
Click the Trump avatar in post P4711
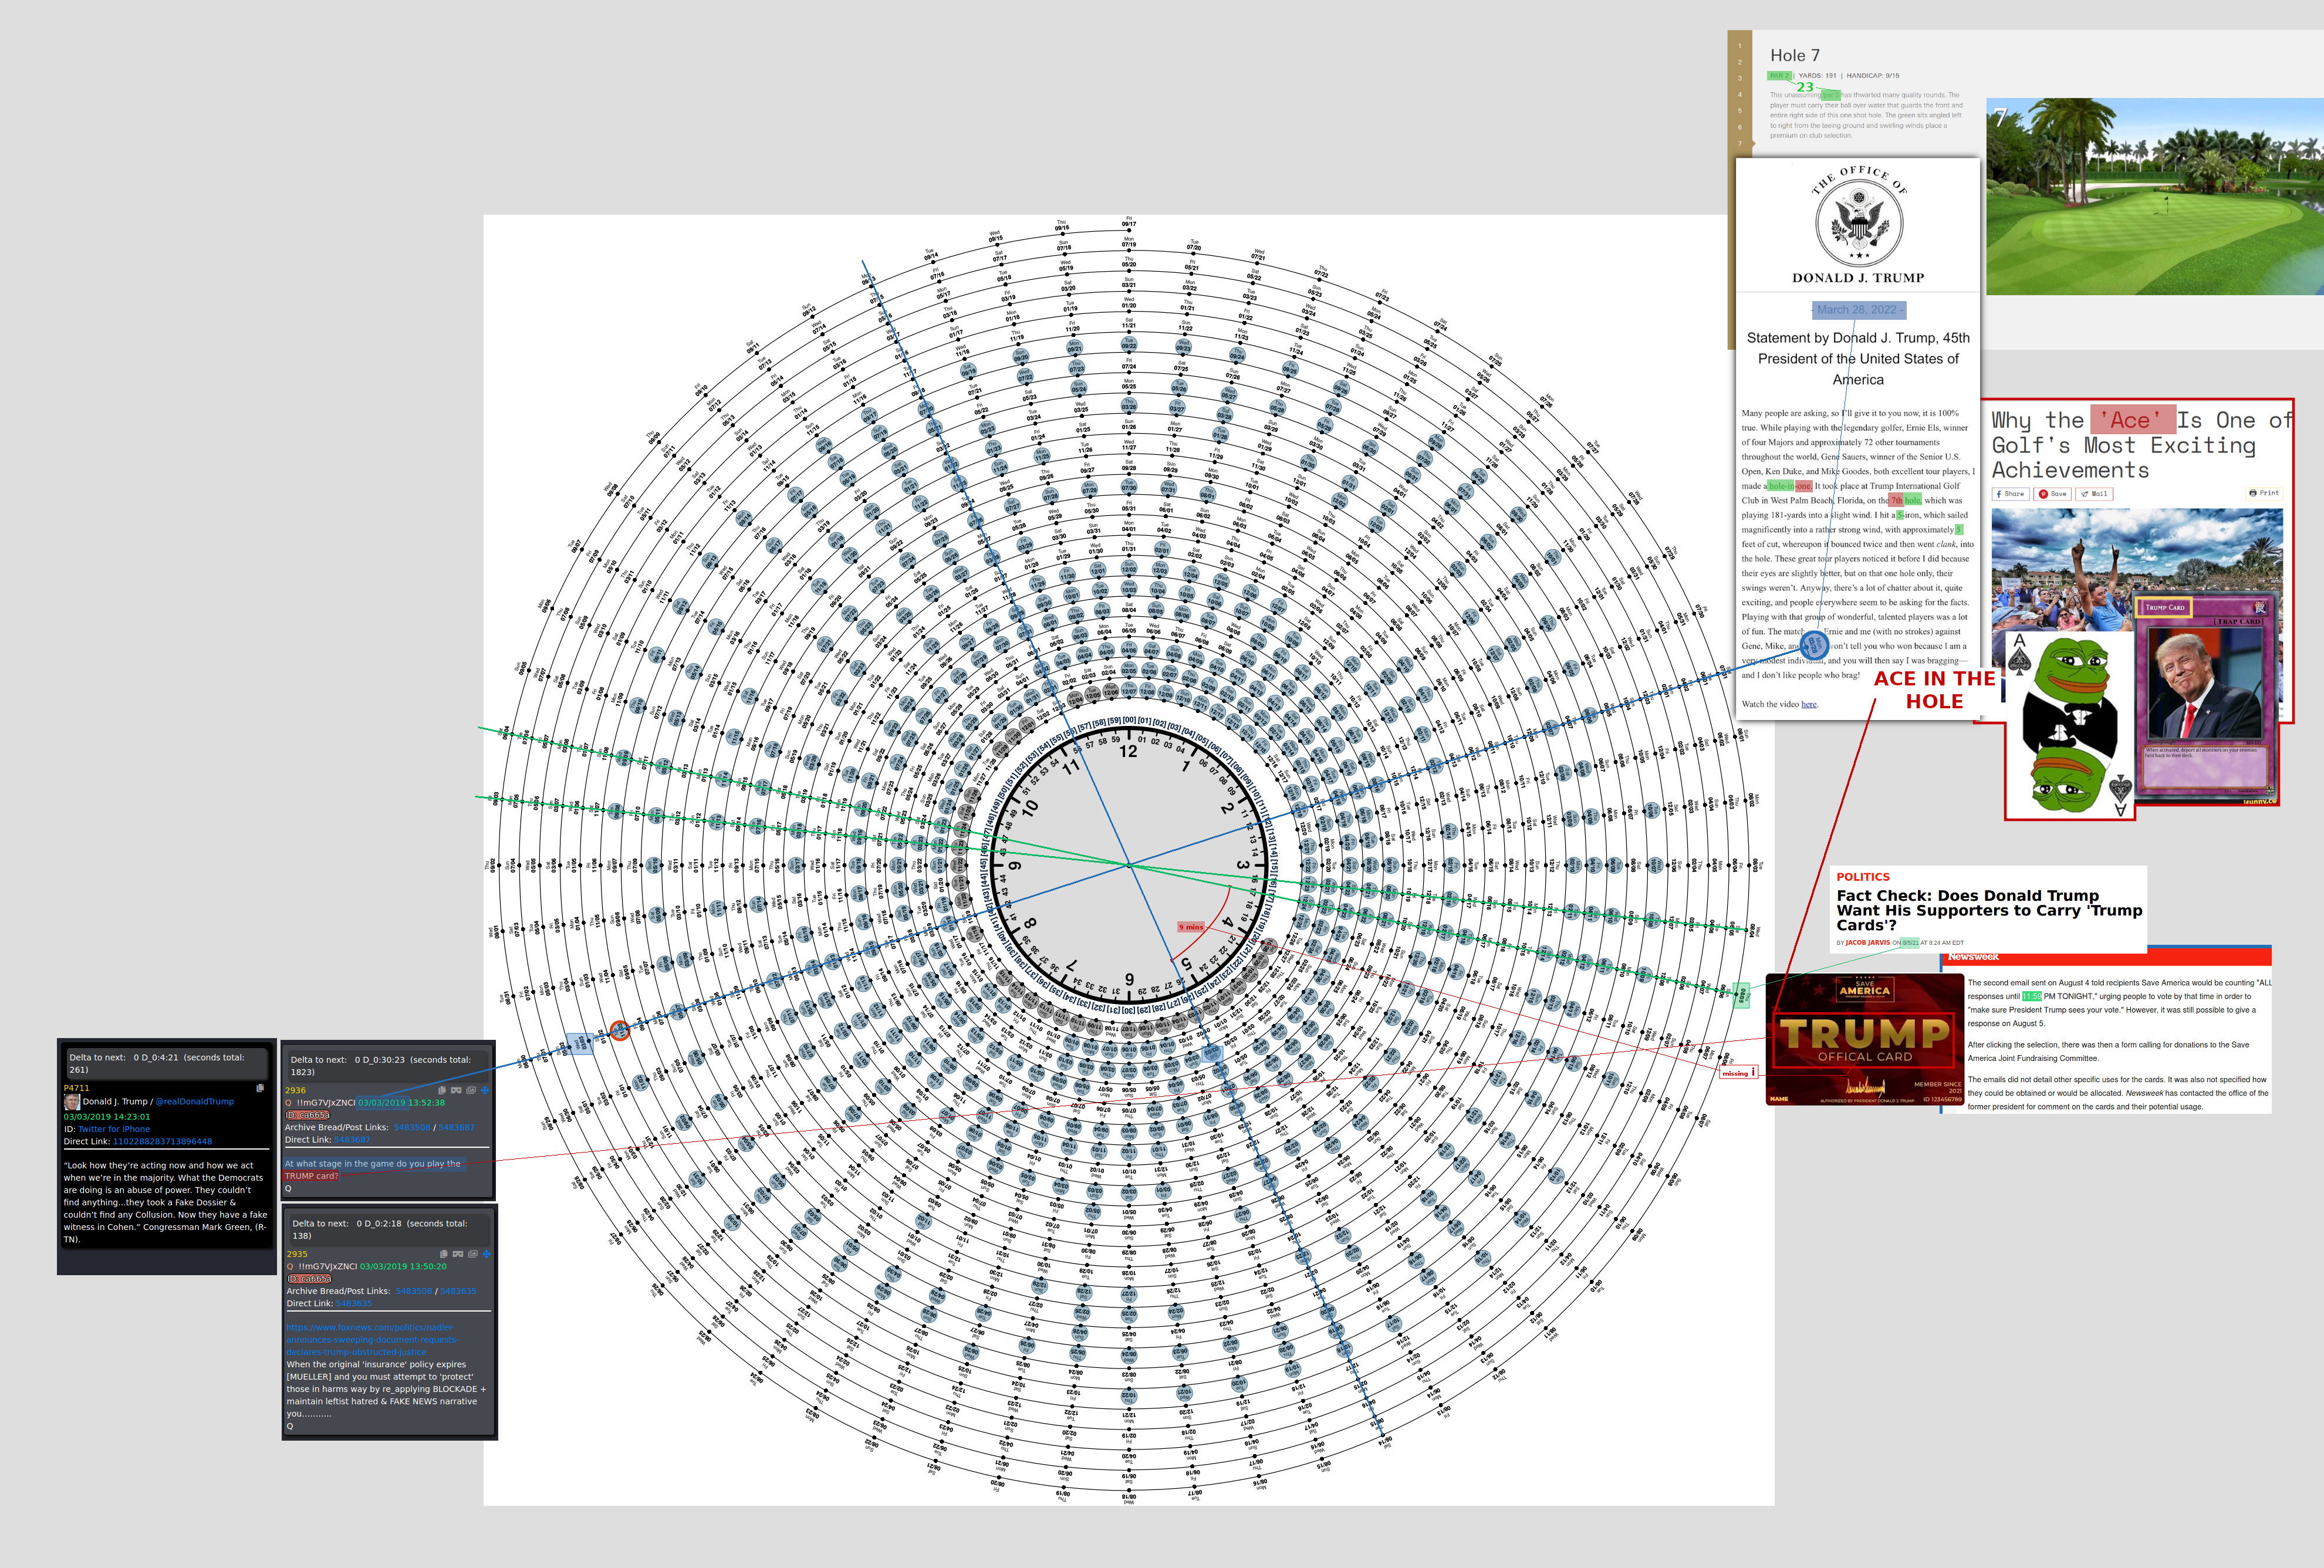click(x=71, y=1101)
